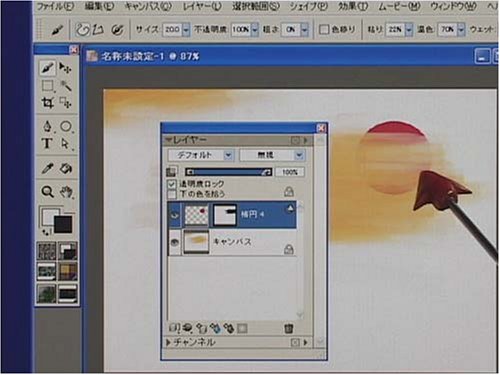Select the Oval Shape tool
The width and height of the screenshot is (500, 375).
[x=65, y=126]
